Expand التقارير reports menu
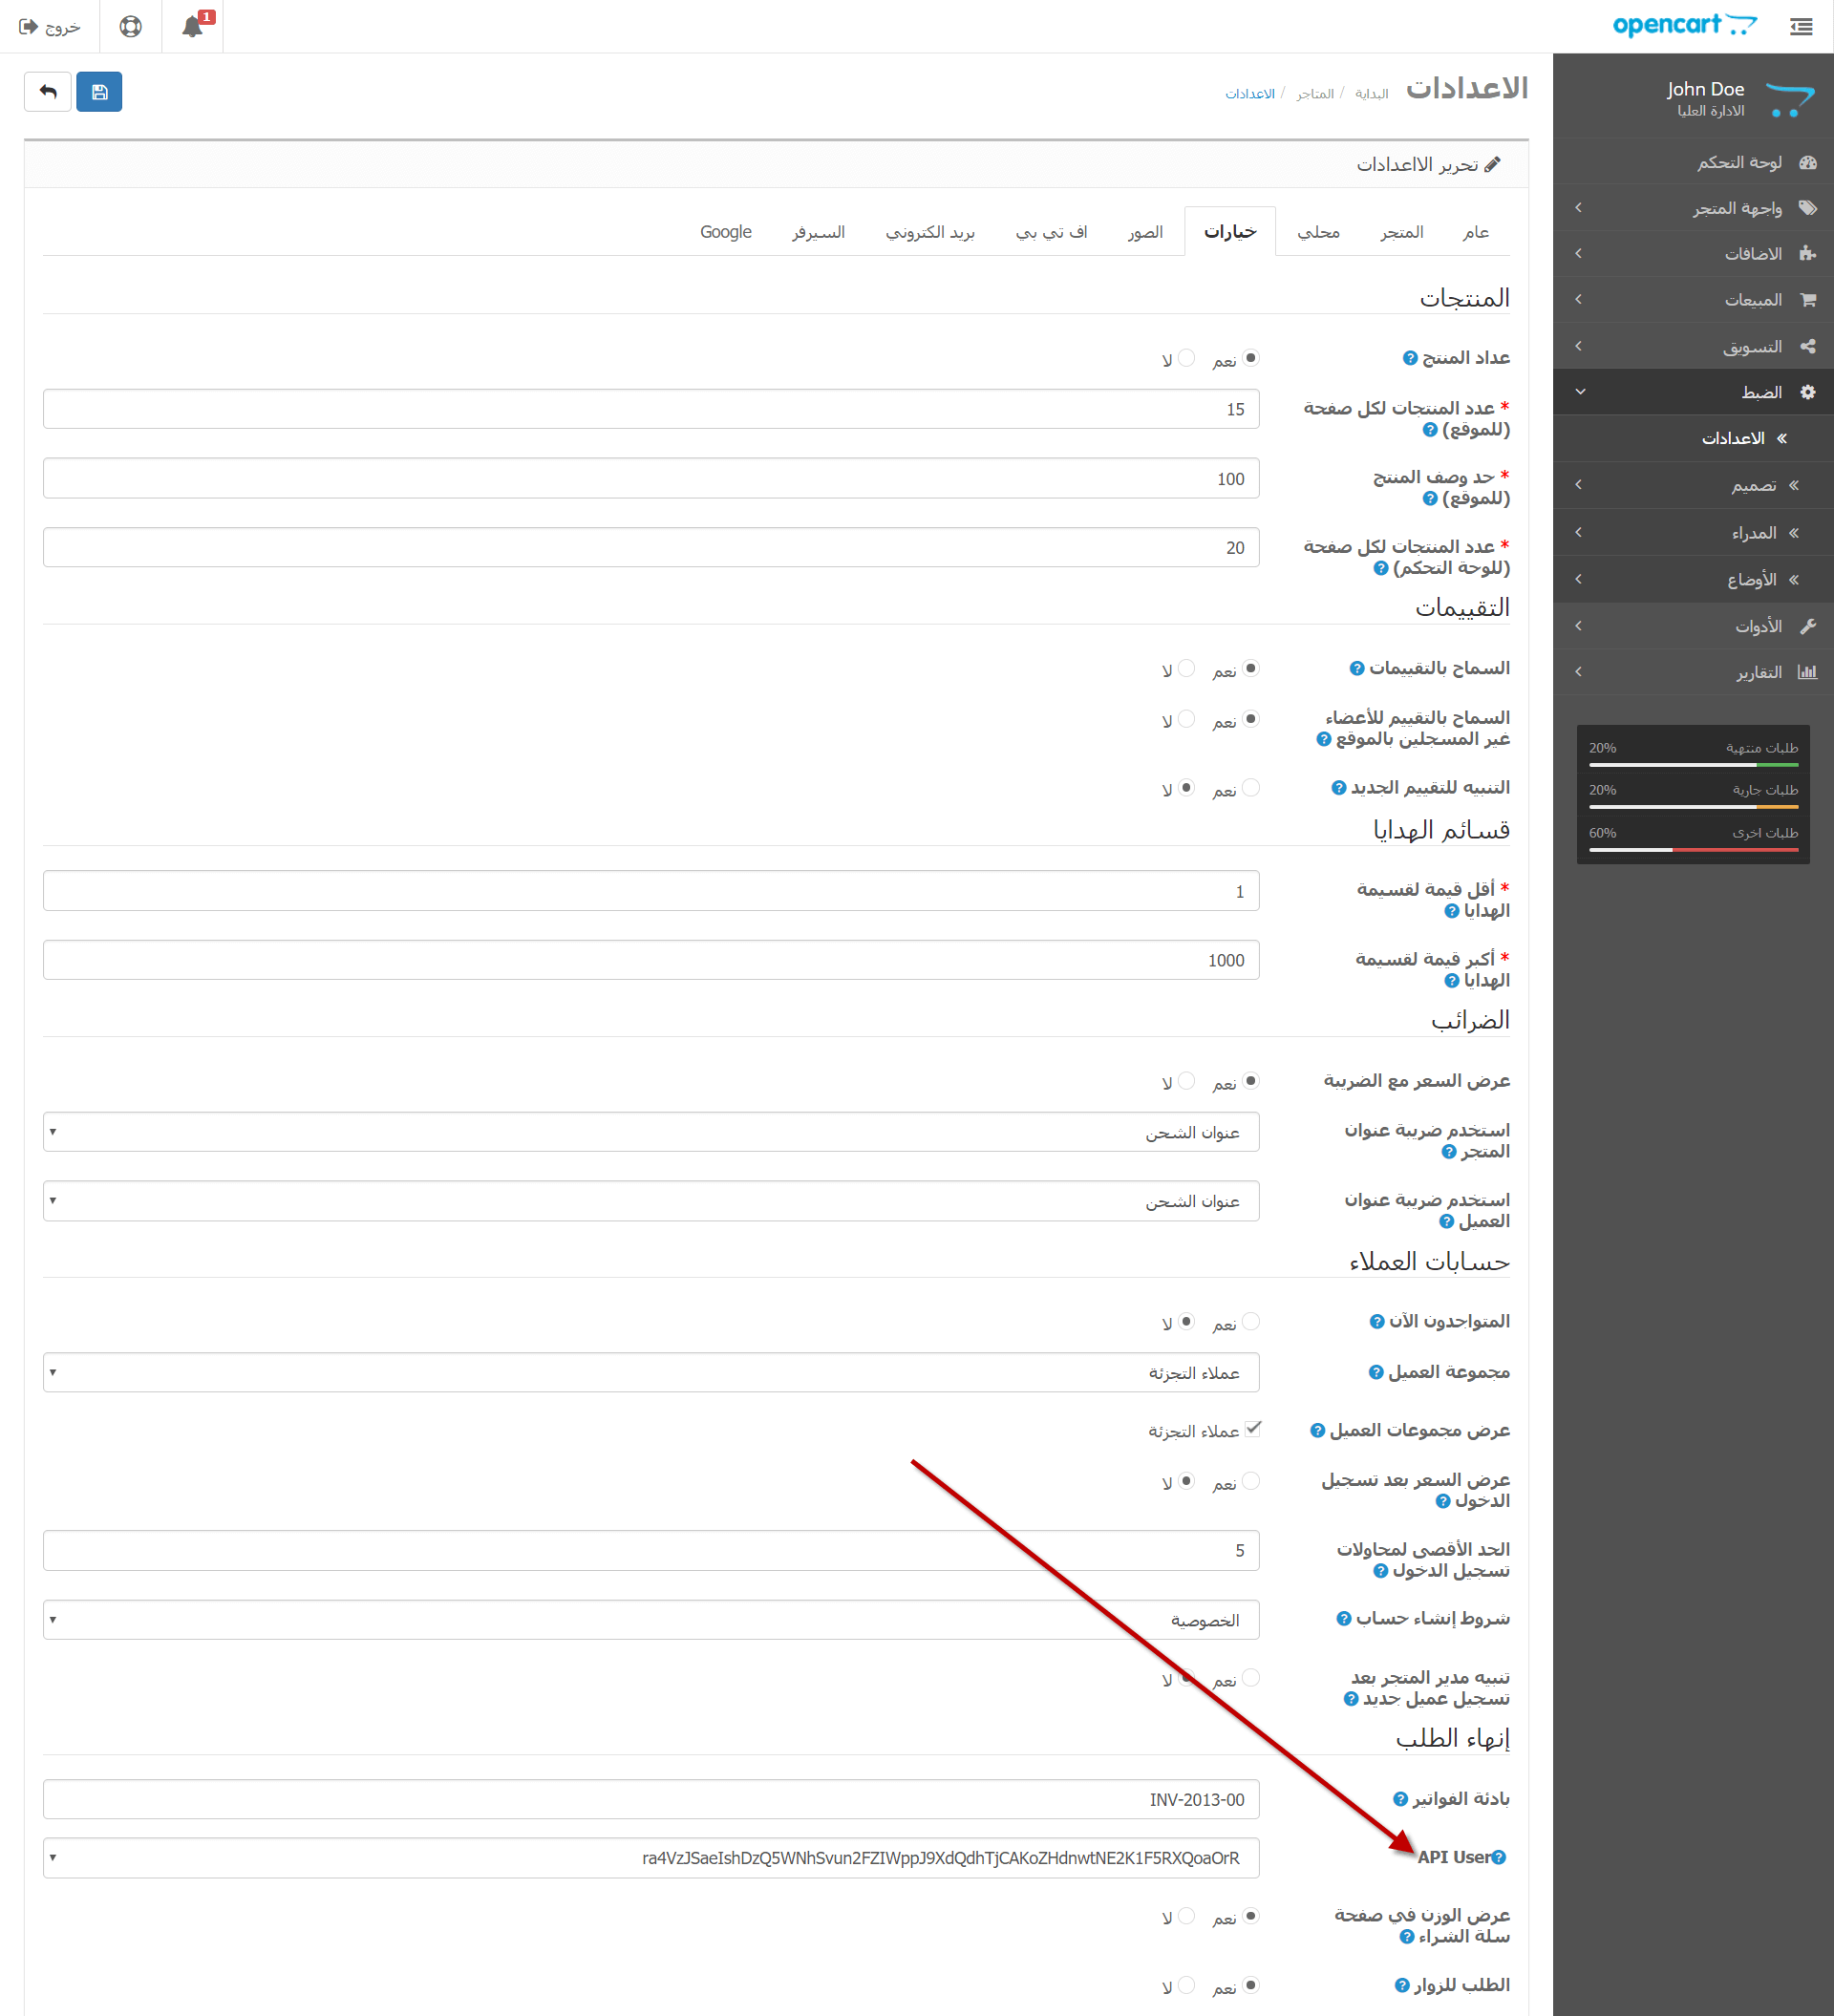The height and width of the screenshot is (2016, 1834). (x=1693, y=672)
